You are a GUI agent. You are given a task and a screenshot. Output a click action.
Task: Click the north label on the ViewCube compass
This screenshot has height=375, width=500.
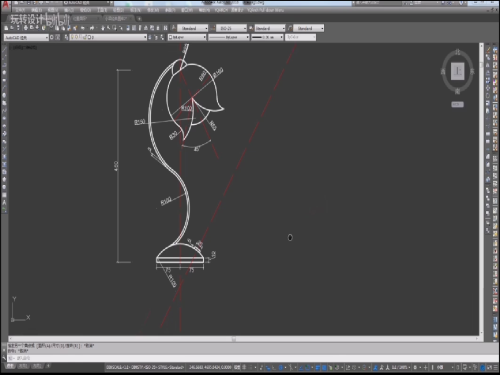point(458,52)
